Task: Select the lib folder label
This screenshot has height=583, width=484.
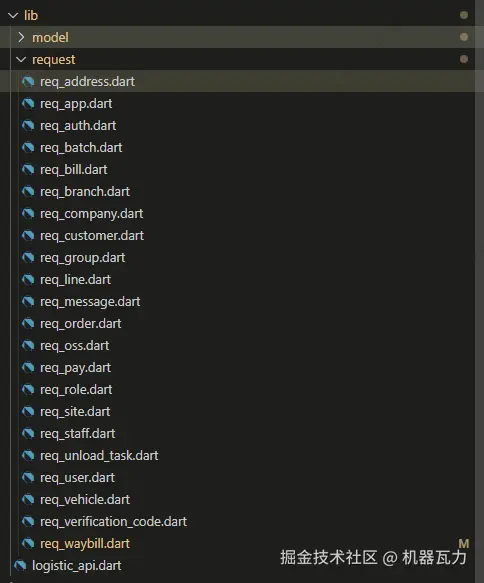Action: [31, 15]
